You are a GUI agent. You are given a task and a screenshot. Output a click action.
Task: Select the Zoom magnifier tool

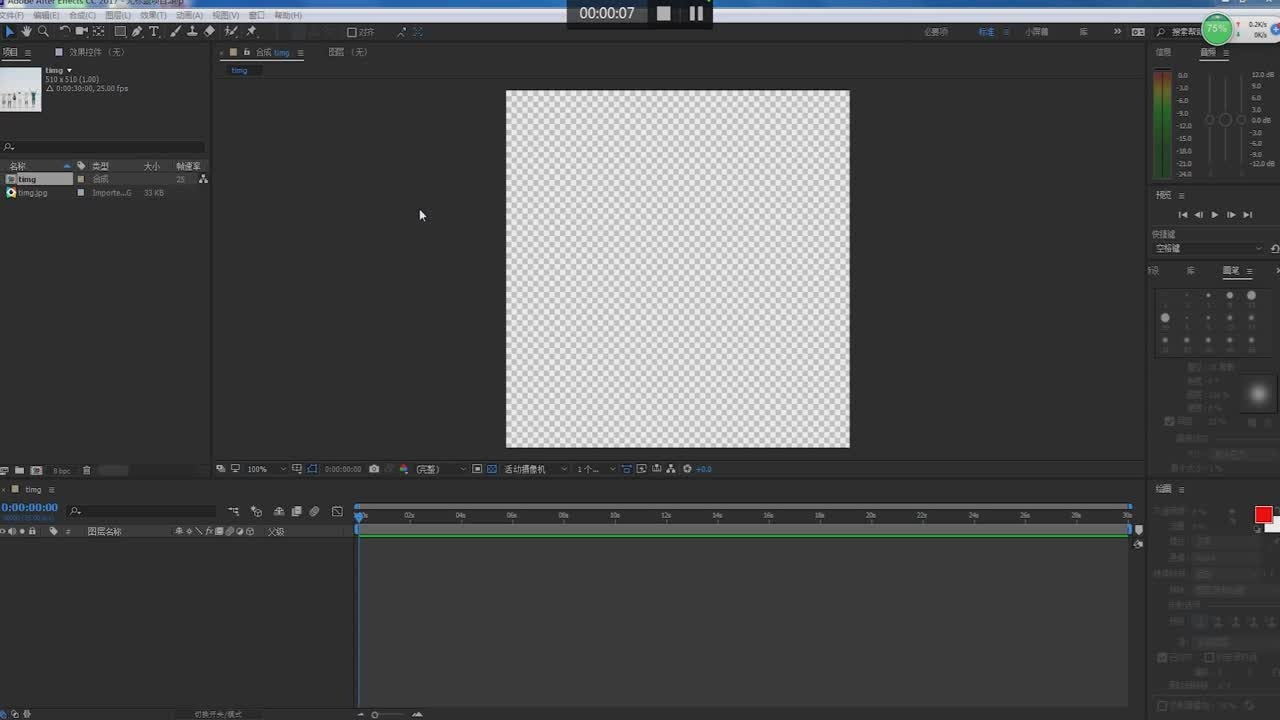pos(43,32)
